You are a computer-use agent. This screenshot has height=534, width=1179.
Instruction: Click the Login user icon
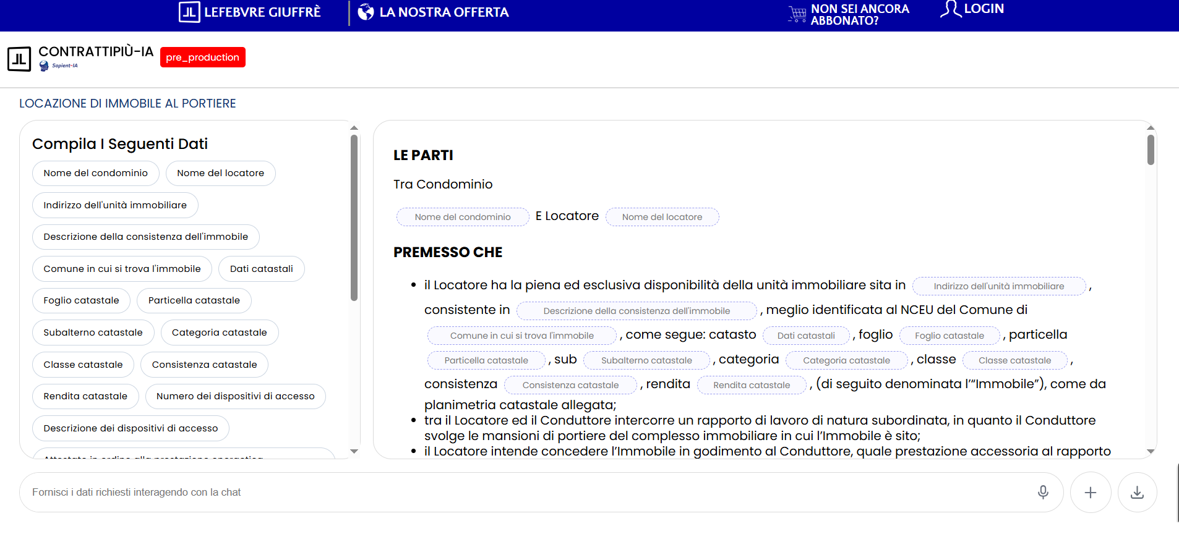click(950, 10)
